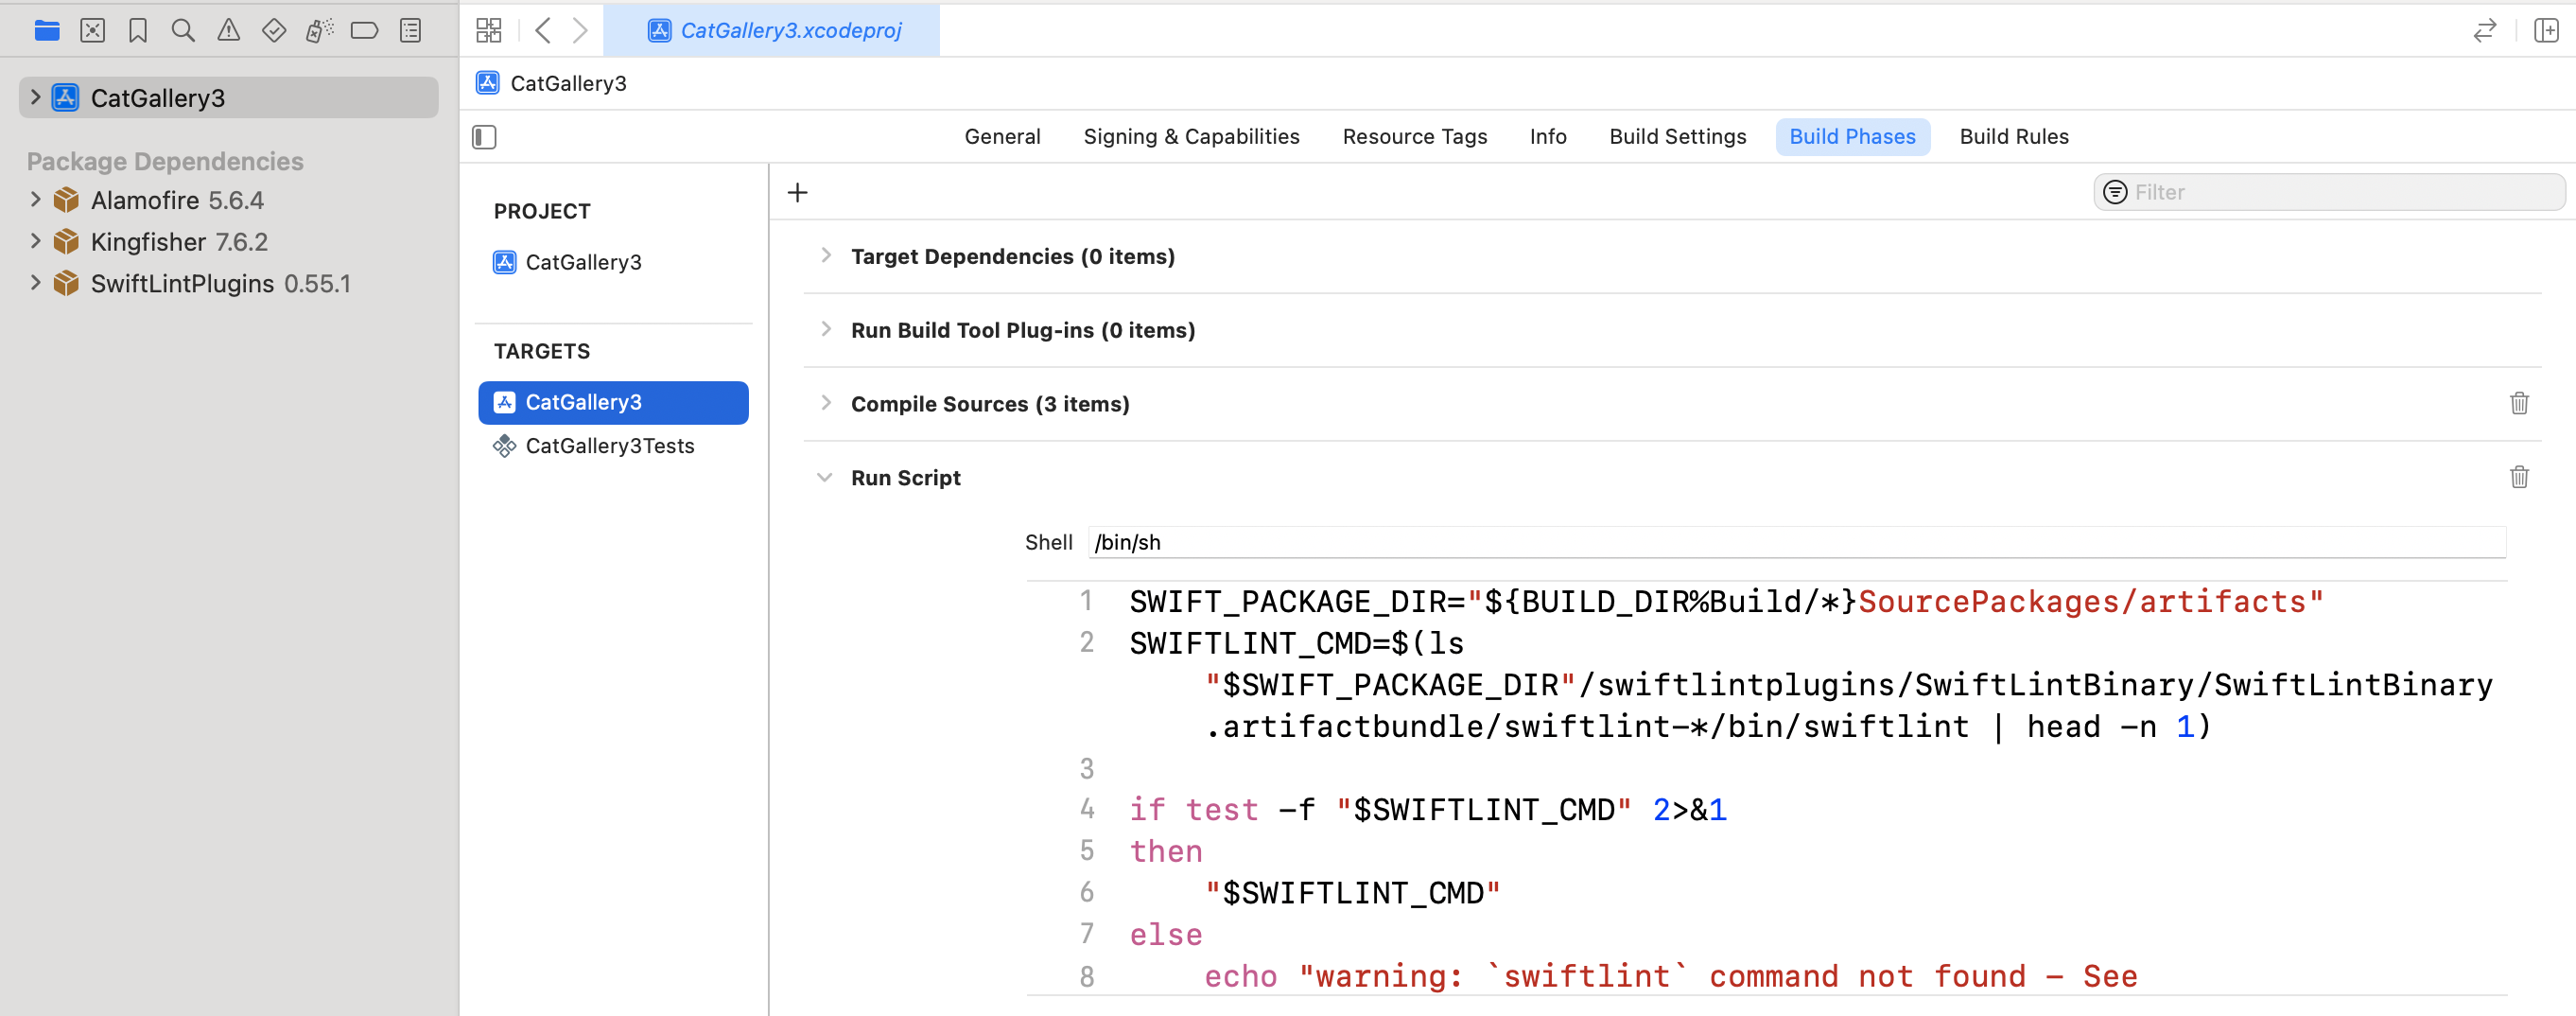Open the Test navigator diamond icon
The image size is (2576, 1016).
[x=274, y=31]
